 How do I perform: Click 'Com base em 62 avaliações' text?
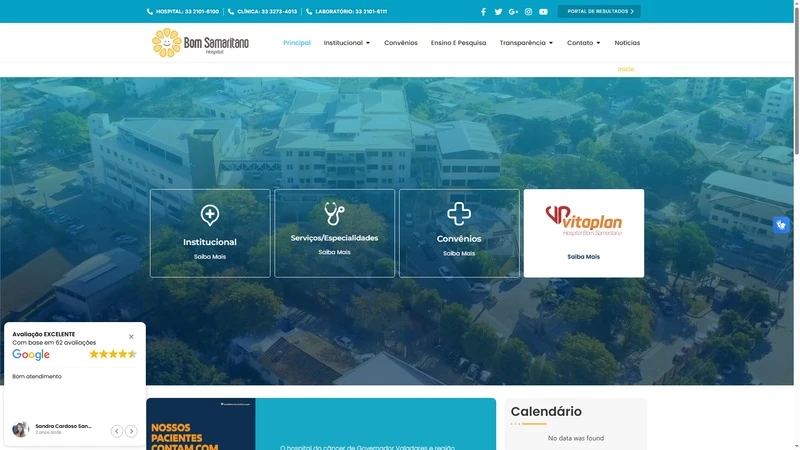(x=54, y=343)
